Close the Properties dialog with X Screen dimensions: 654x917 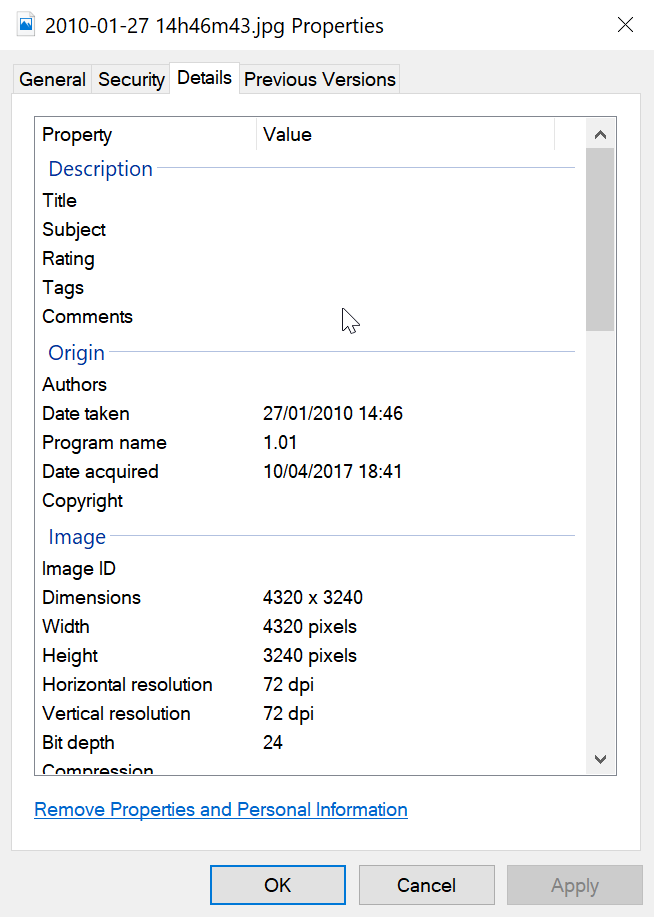click(x=625, y=25)
